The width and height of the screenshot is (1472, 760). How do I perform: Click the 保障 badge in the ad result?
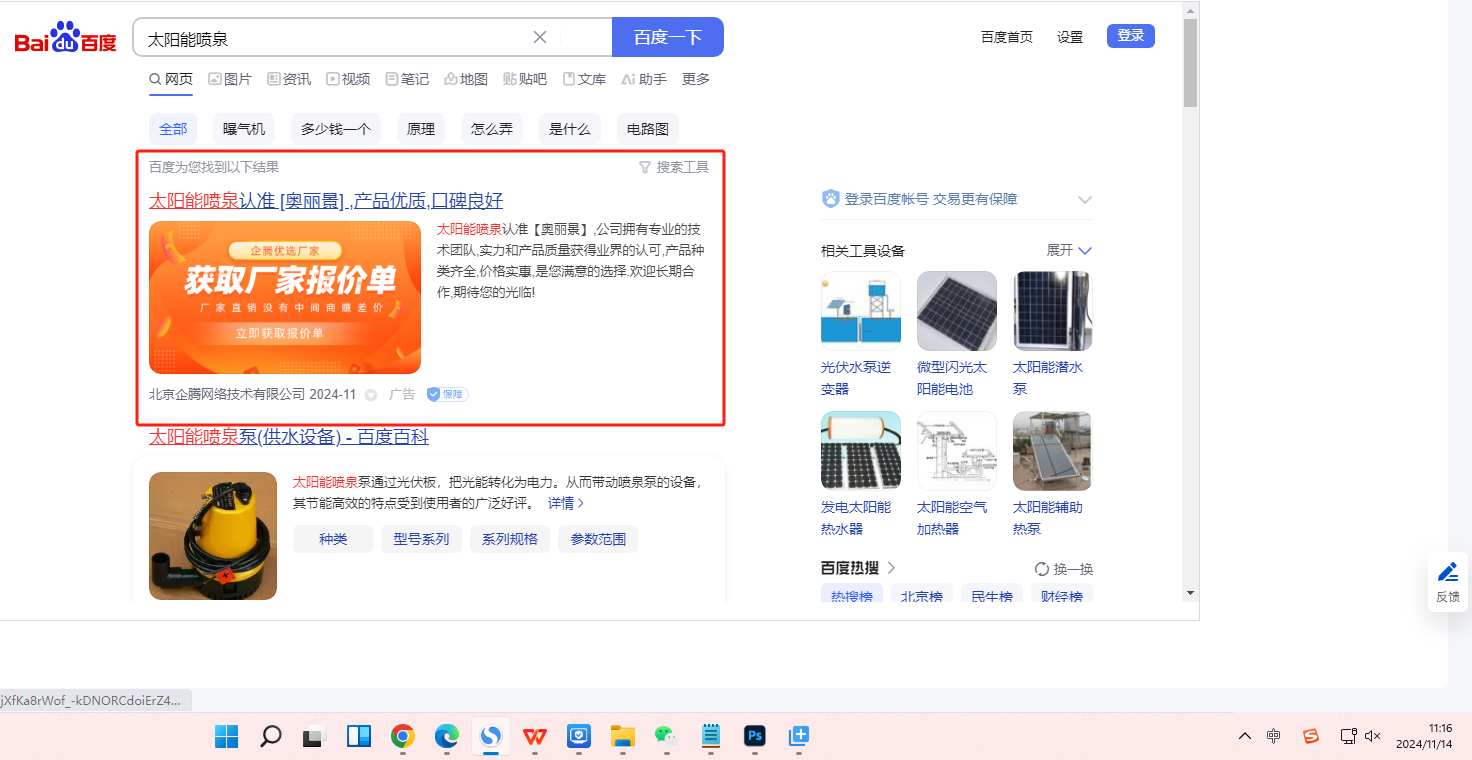(447, 394)
